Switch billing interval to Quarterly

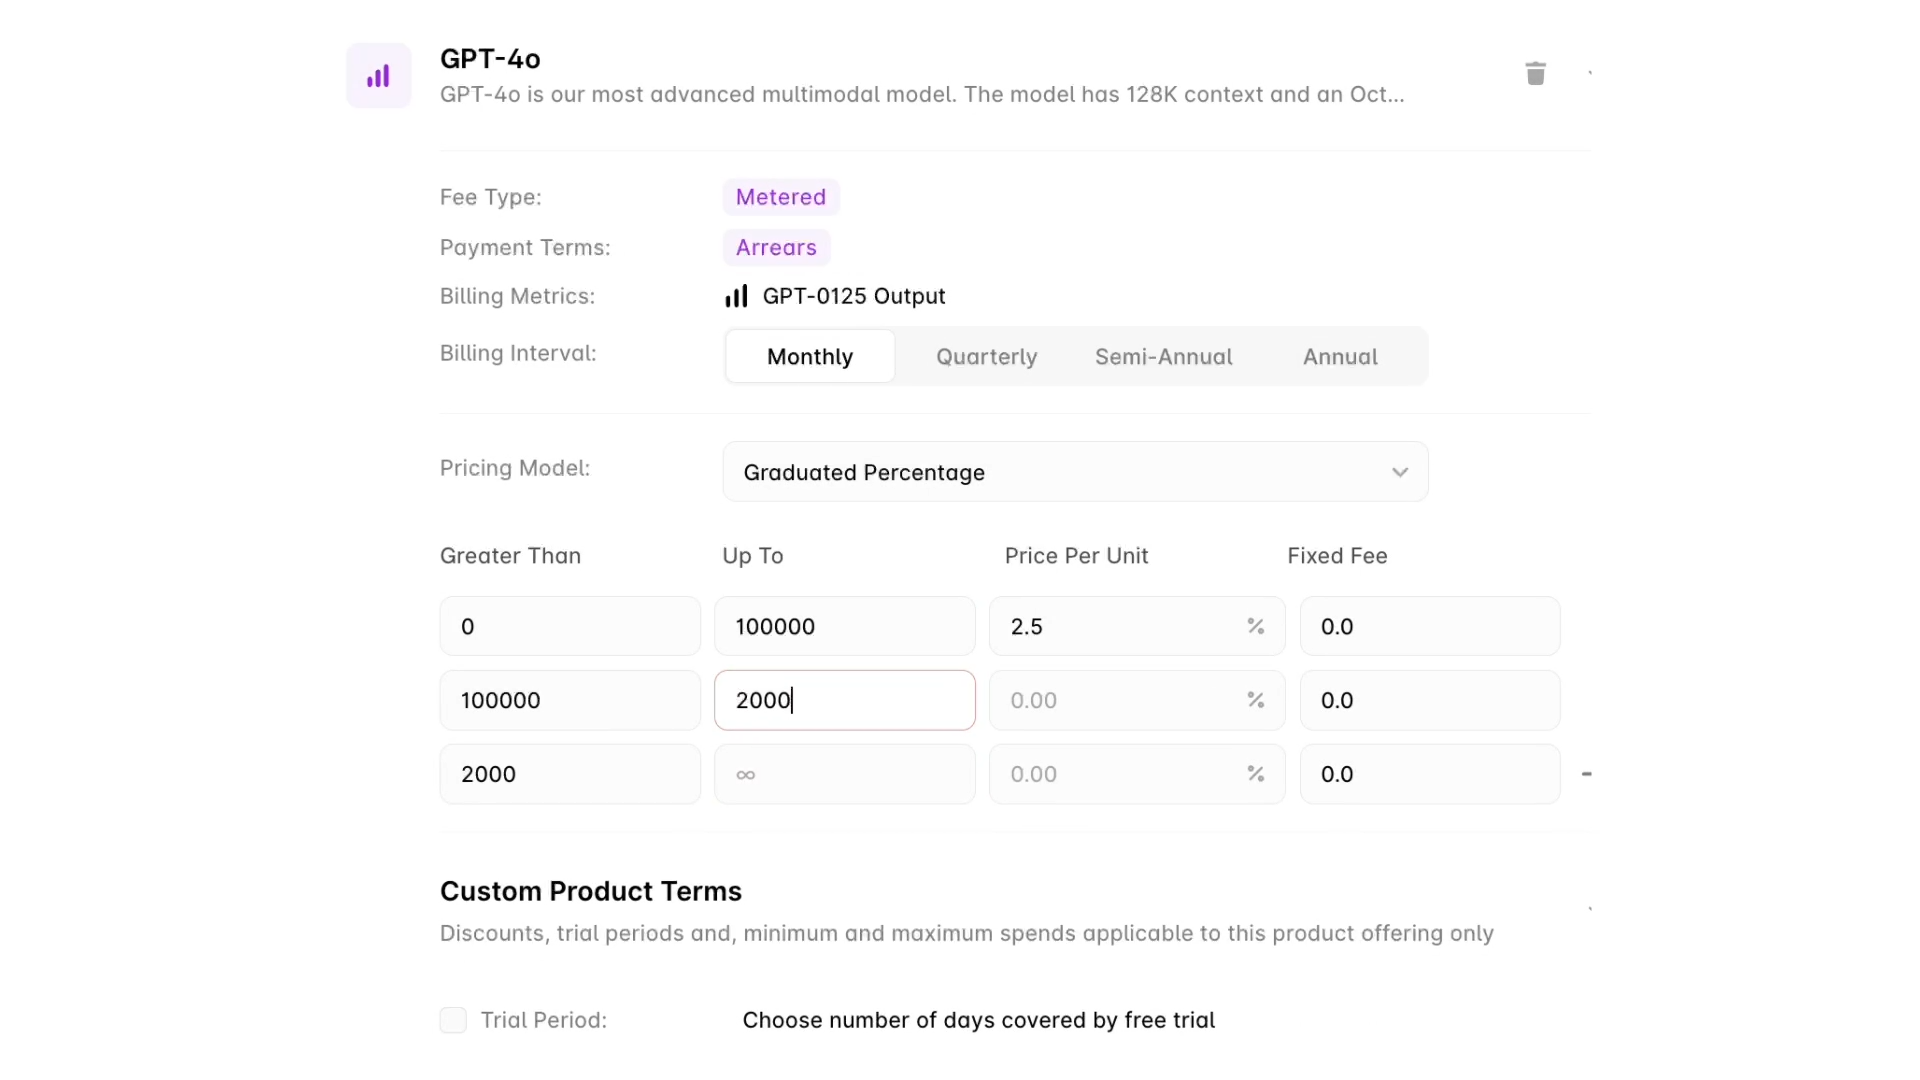(987, 356)
